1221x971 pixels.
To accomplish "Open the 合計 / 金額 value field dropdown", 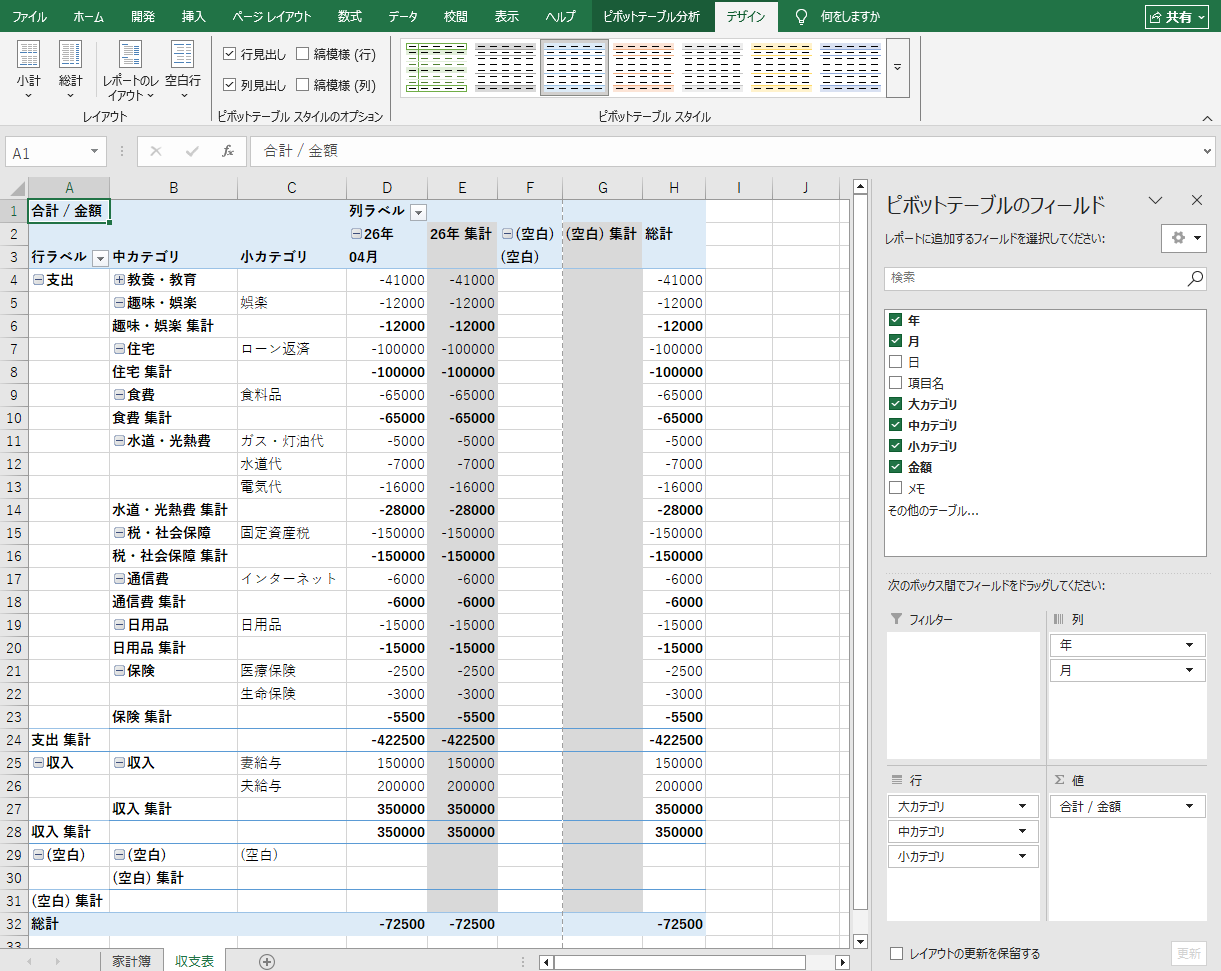I will (x=1189, y=806).
